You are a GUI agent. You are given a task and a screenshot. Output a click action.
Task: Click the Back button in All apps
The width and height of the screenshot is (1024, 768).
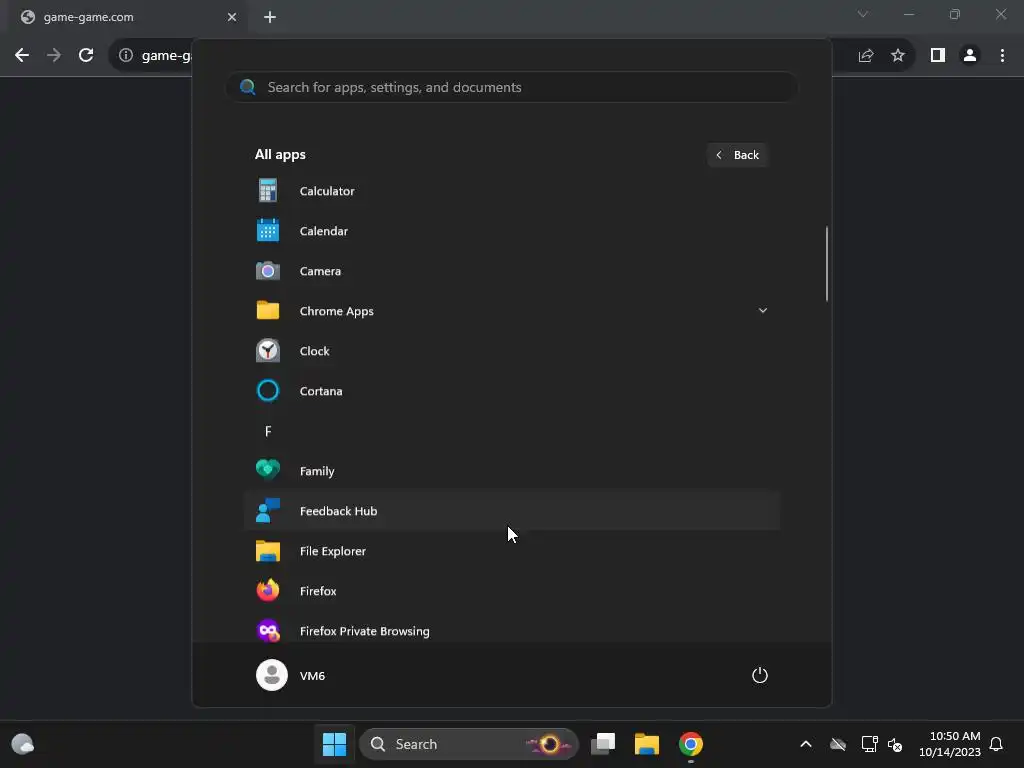tap(737, 155)
